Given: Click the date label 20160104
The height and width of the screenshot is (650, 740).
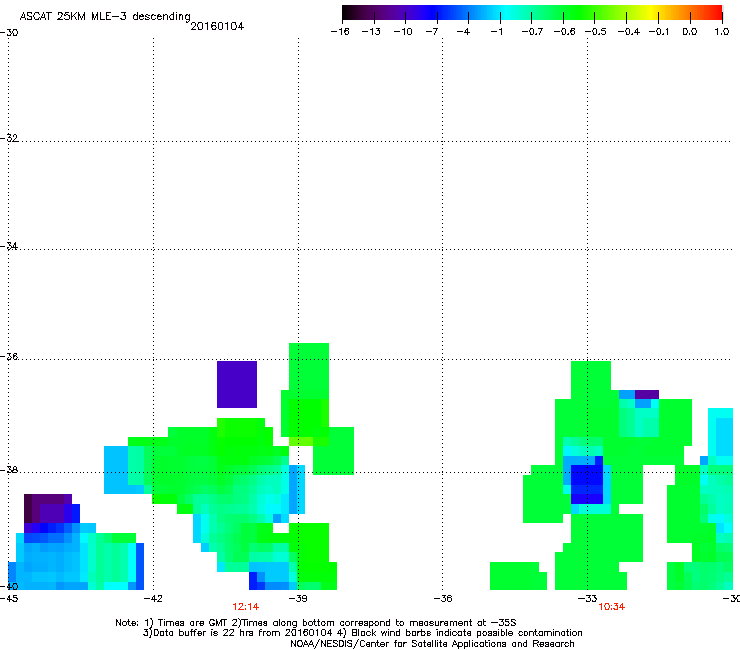Looking at the screenshot, I should point(217,26).
